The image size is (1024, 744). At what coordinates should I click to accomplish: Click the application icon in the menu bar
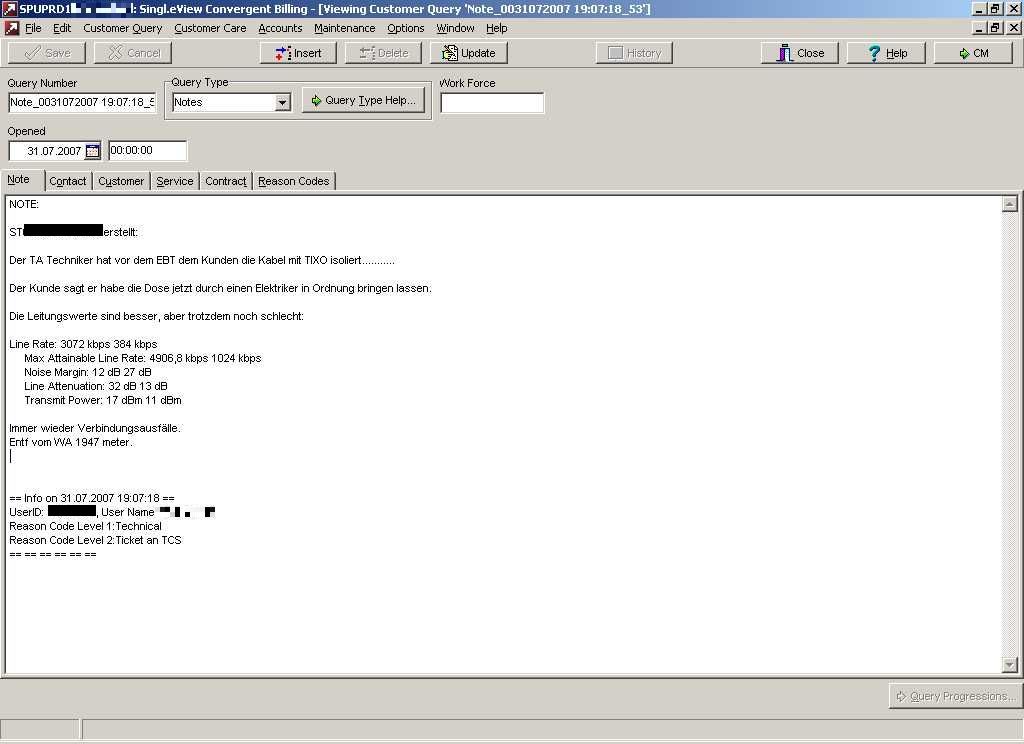[x=11, y=28]
